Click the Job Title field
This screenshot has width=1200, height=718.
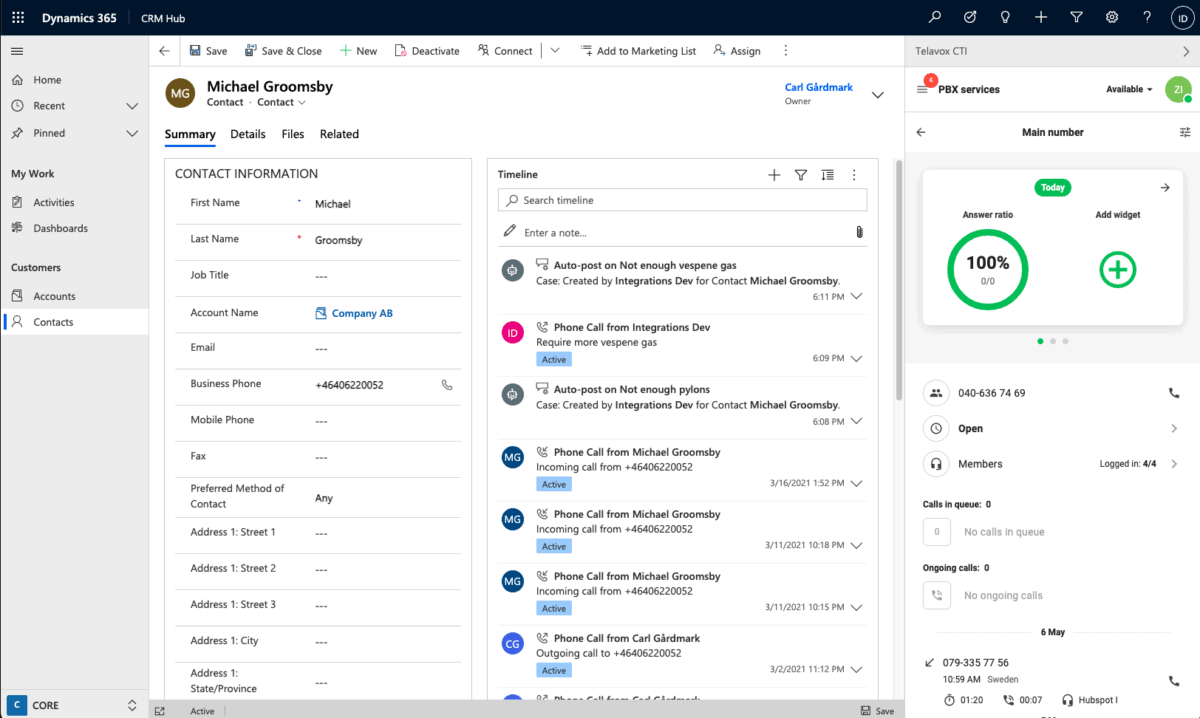pos(387,276)
